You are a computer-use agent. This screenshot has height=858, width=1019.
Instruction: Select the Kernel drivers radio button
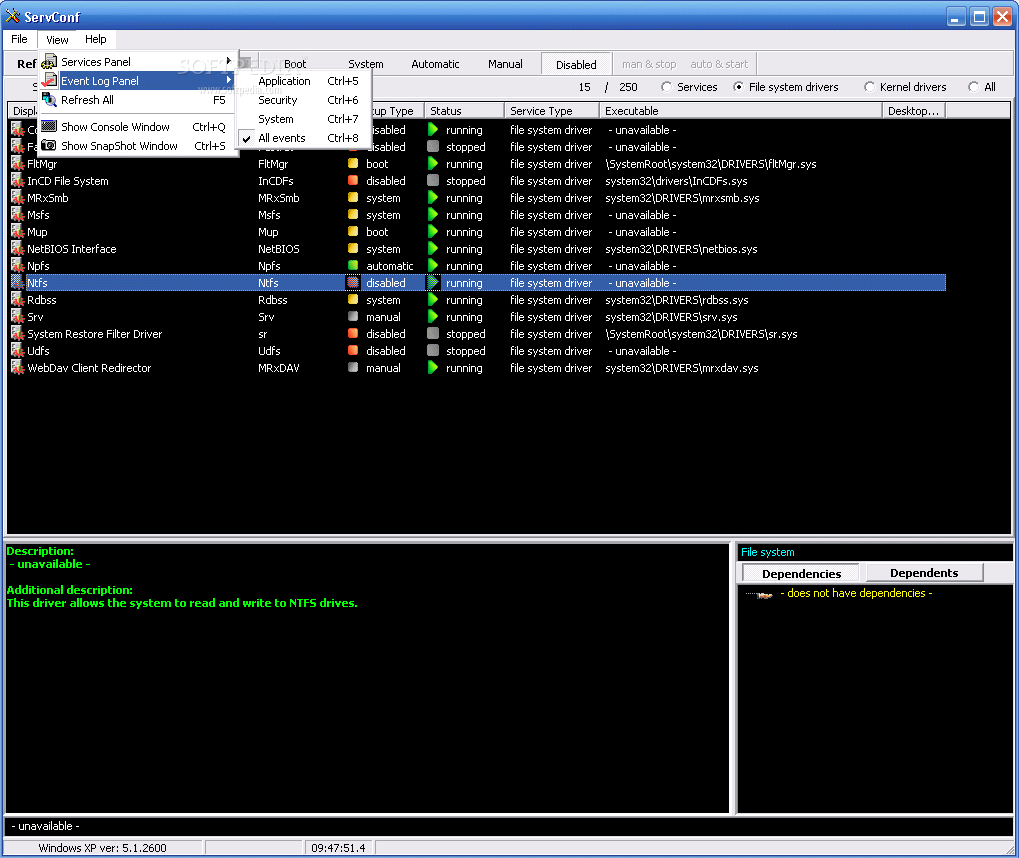point(870,86)
